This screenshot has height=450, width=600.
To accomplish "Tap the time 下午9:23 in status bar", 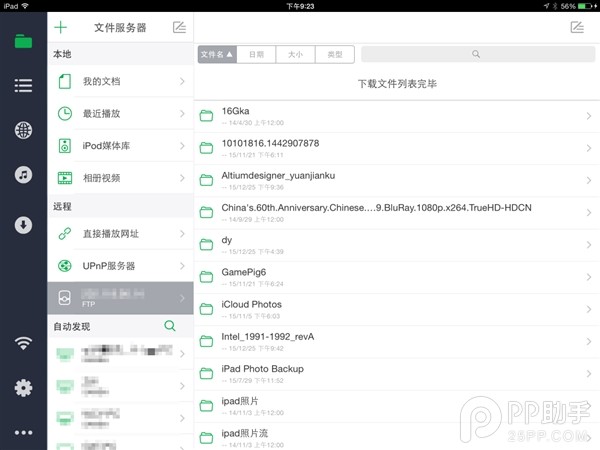I will 300,6.
